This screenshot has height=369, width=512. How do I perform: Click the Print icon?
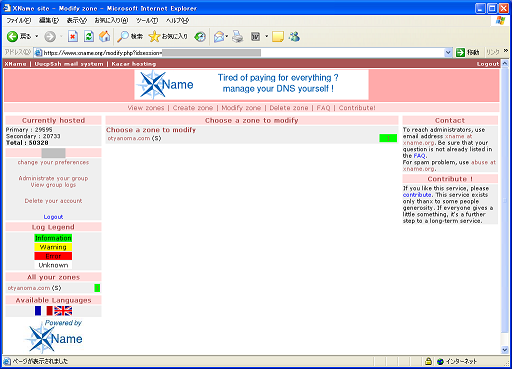[x=238, y=36]
